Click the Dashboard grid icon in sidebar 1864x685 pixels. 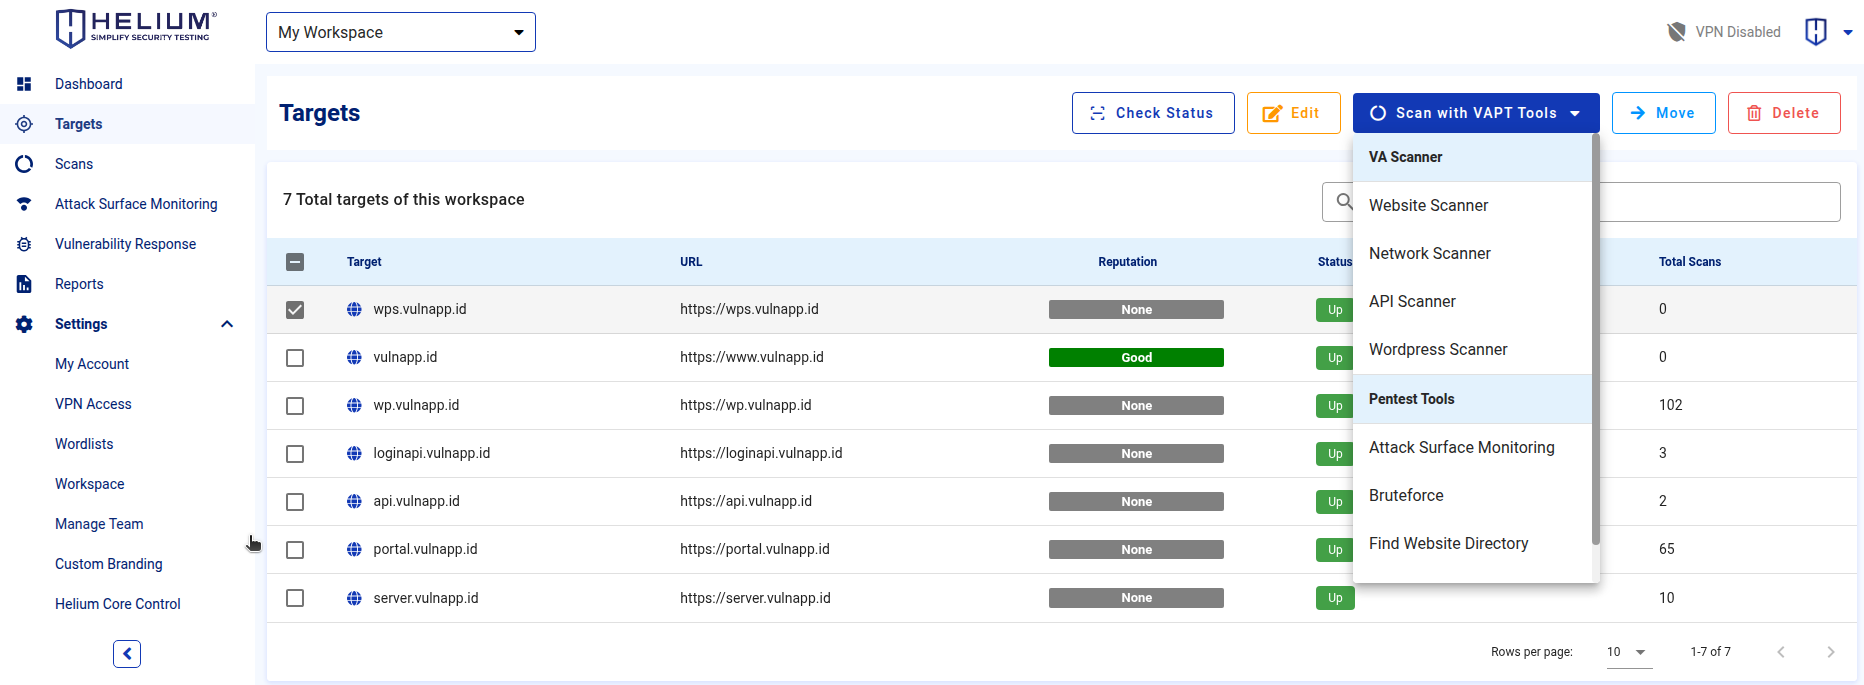coord(24,84)
